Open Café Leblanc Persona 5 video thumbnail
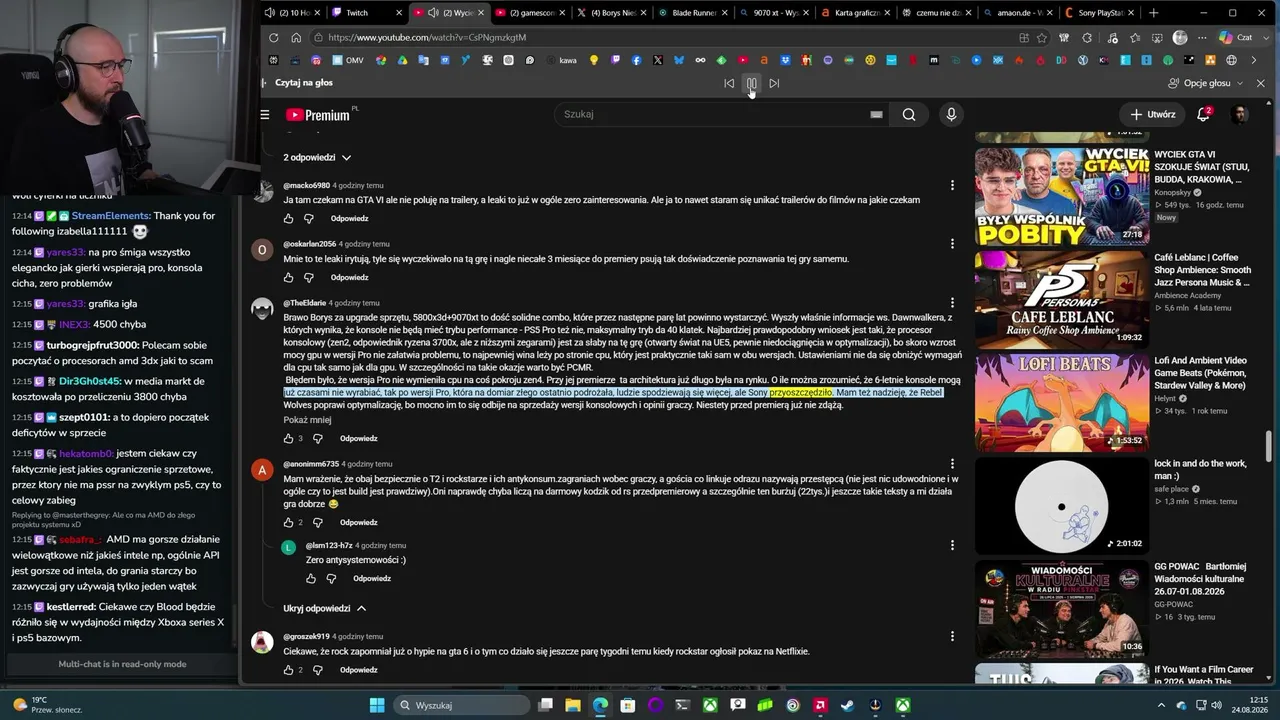This screenshot has width=1280, height=720. [1061, 299]
